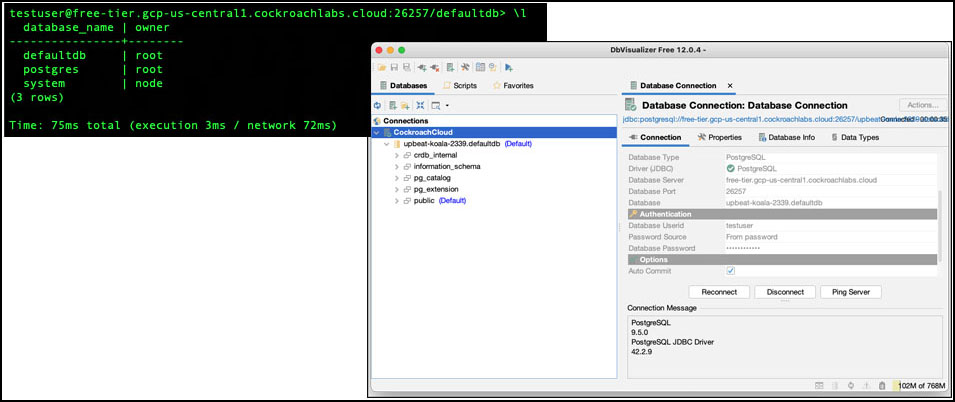Collapse the upbeat-koala-2339.defaultdb node

[x=387, y=144]
